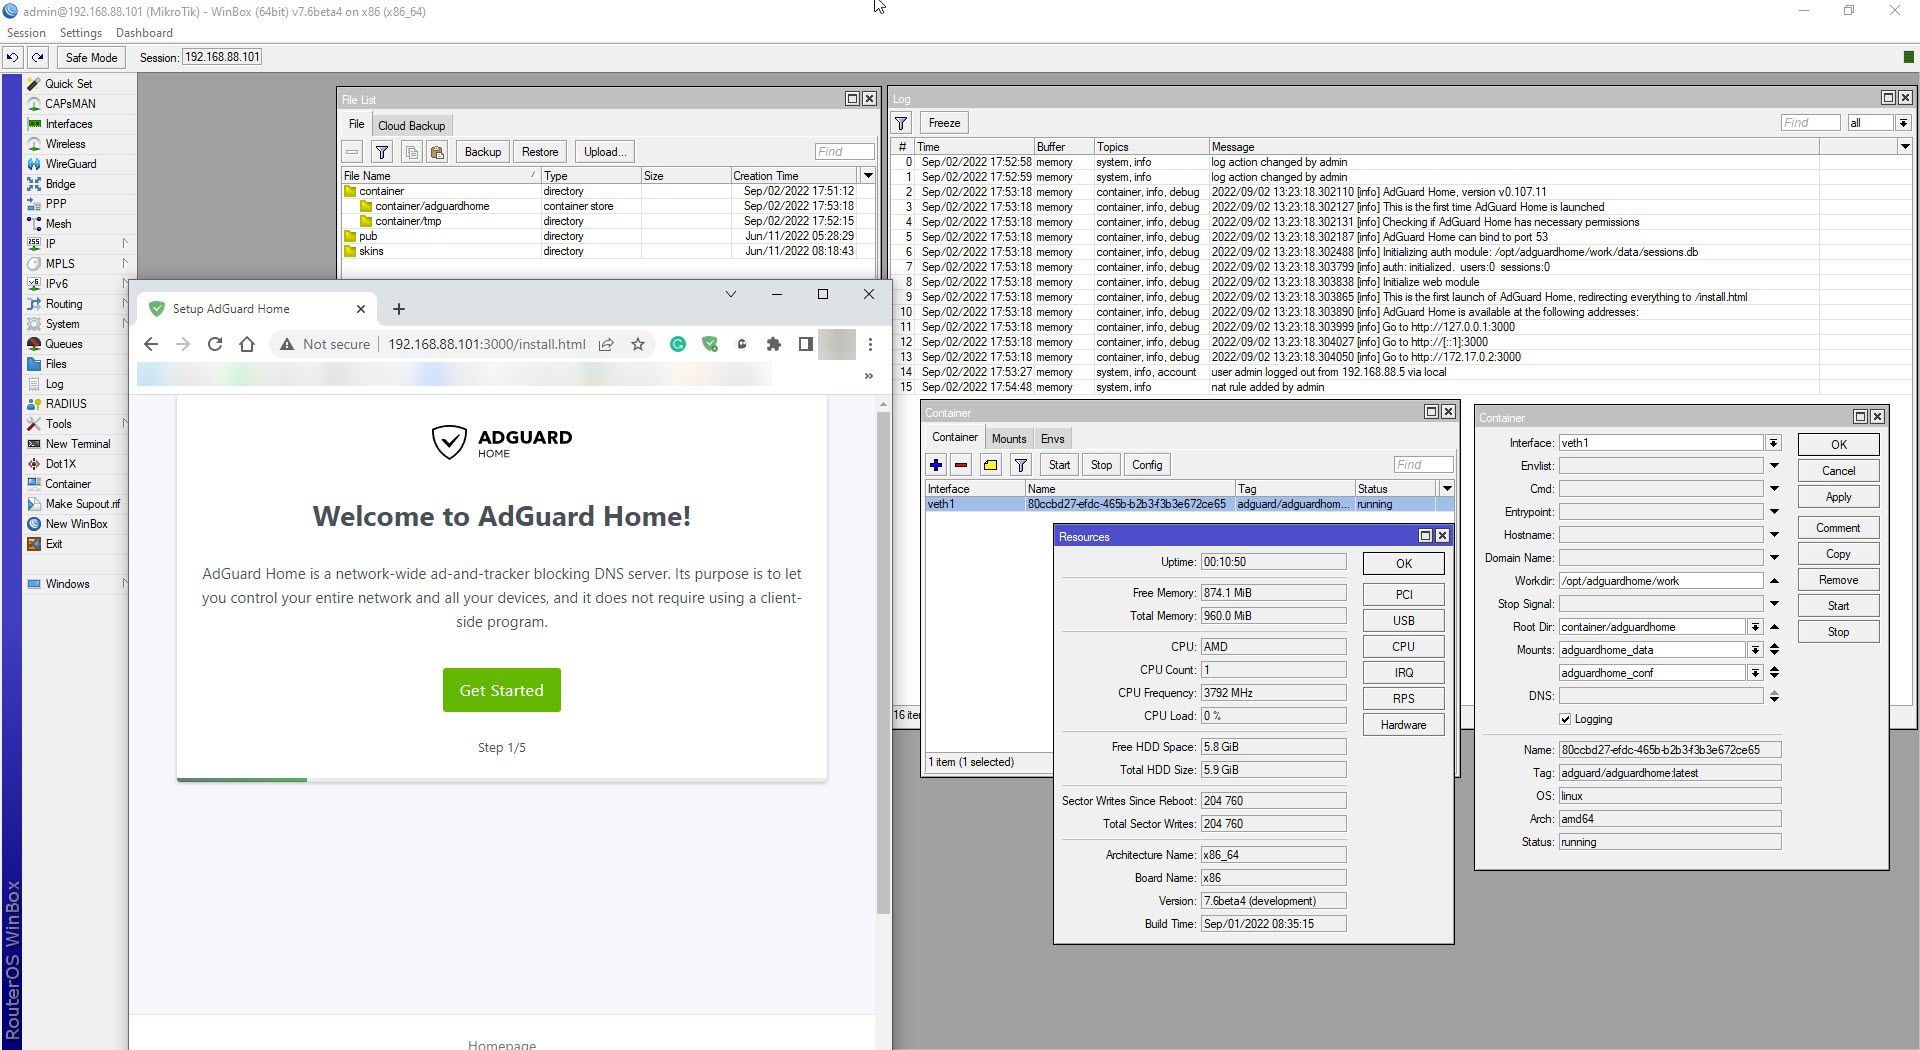Screen dimensions: 1920x1050
Task: Open Container in the sidebar
Action: point(68,484)
